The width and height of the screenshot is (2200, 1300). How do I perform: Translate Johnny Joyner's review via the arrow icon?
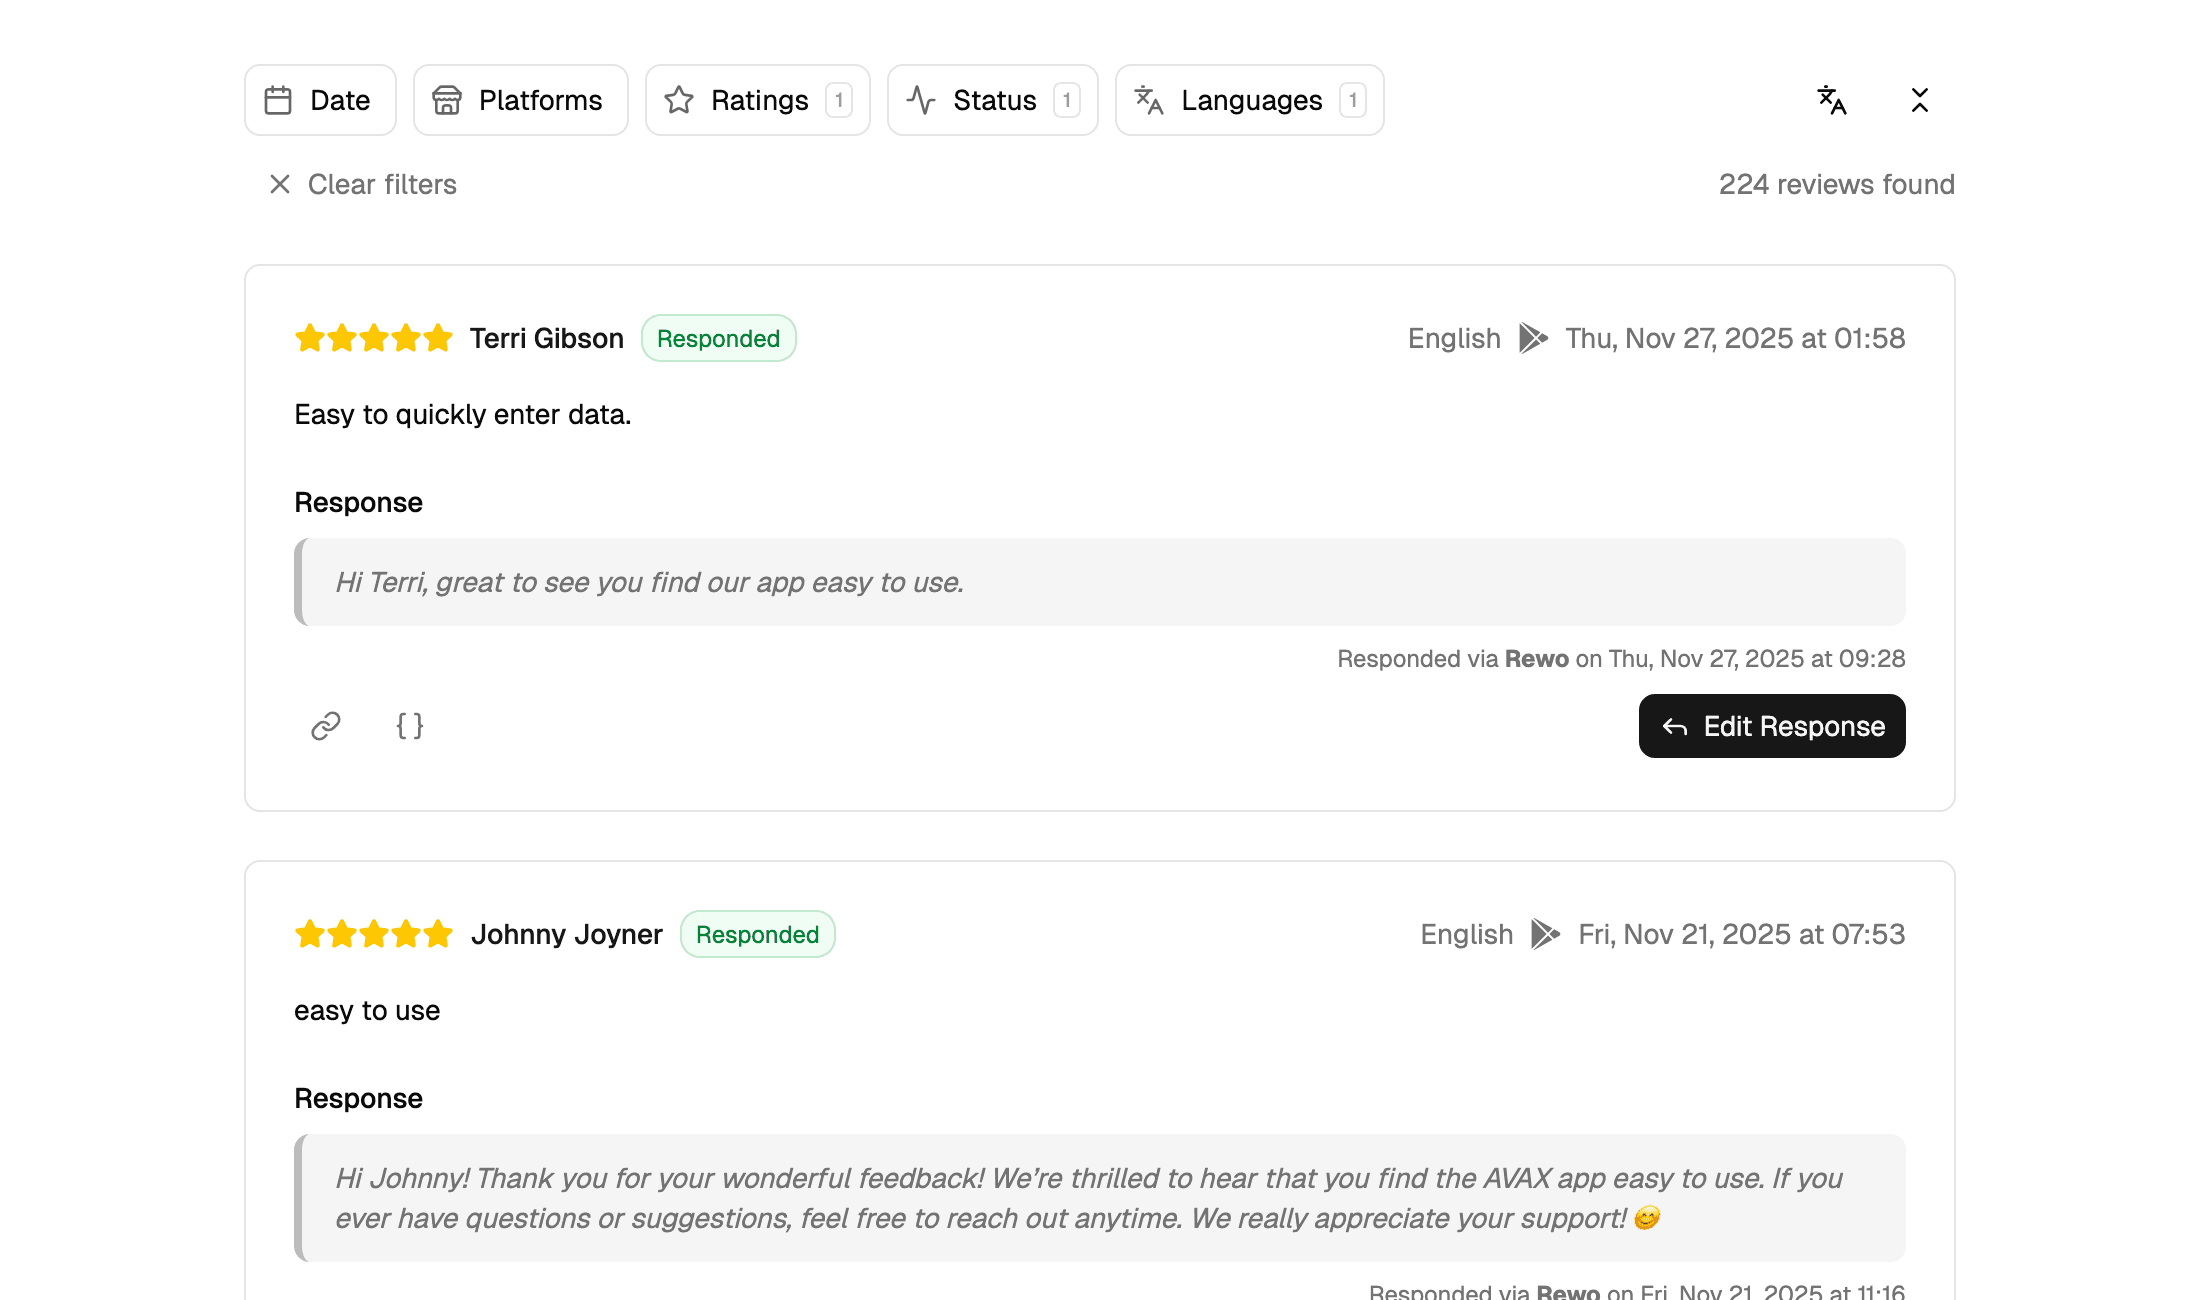coord(1544,934)
